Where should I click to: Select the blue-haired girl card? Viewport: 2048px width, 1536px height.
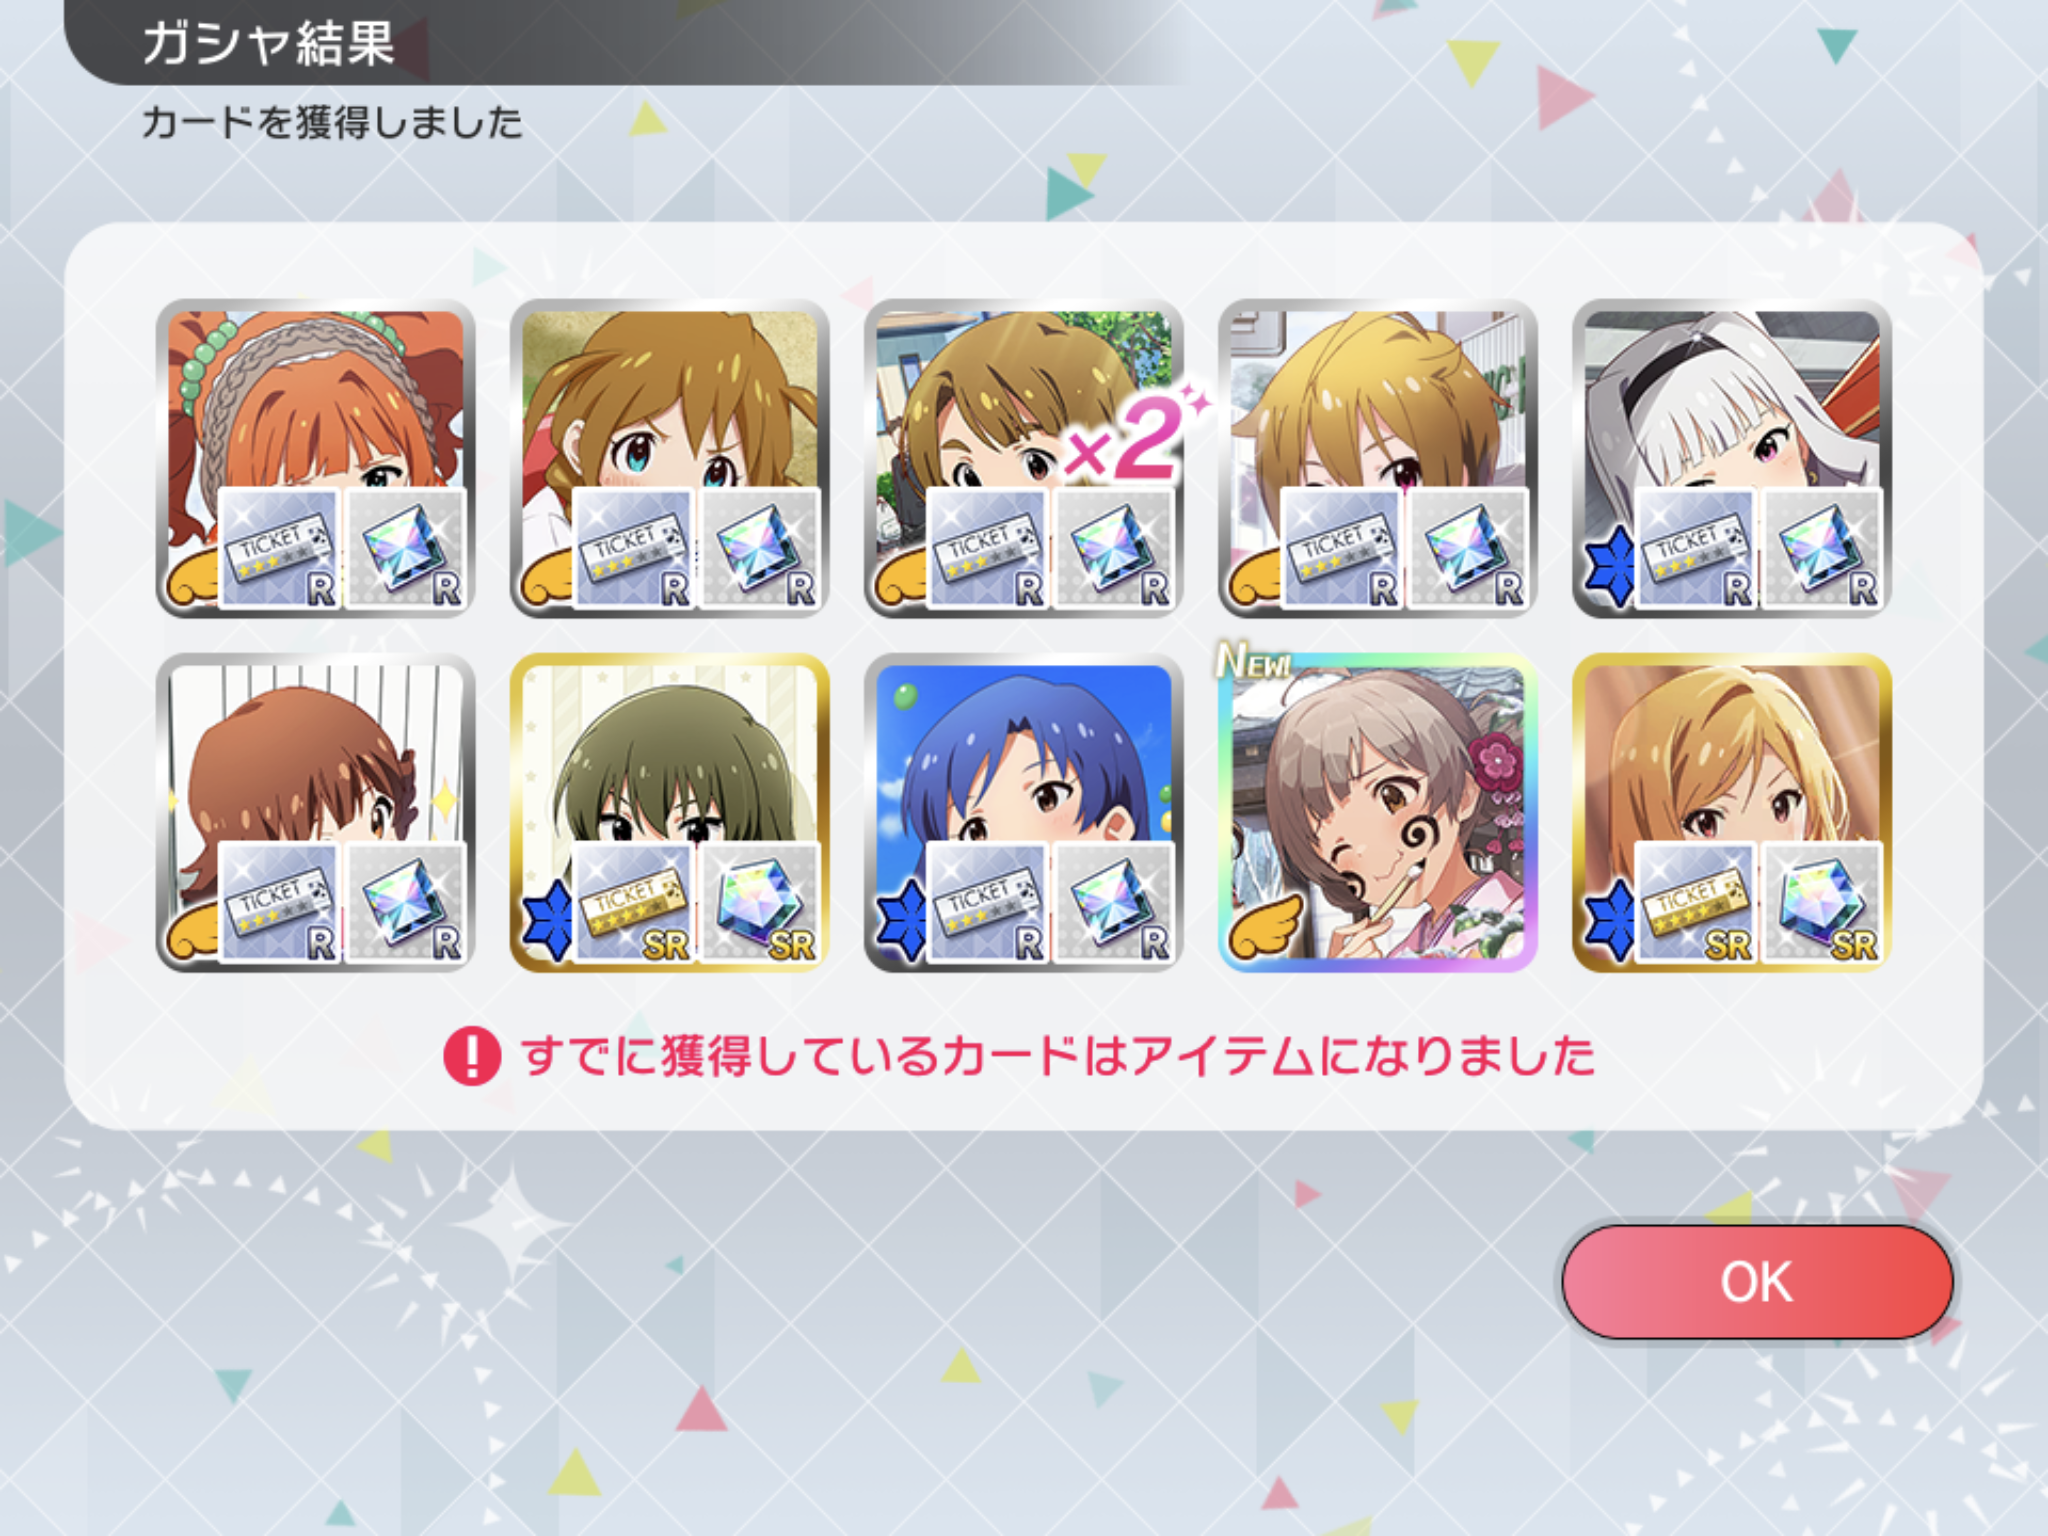coord(1023,812)
